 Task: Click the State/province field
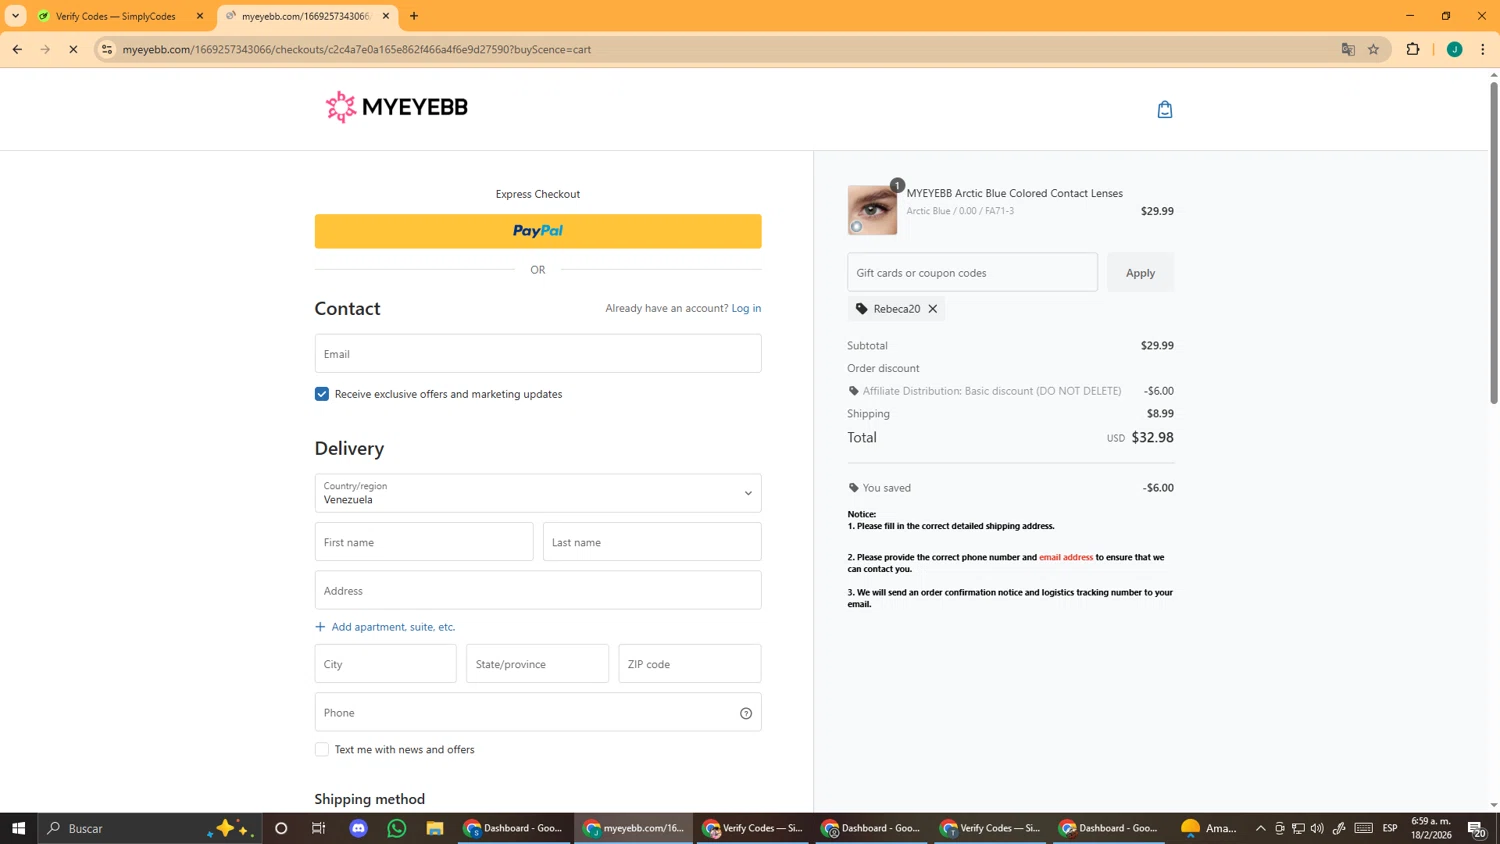(537, 664)
